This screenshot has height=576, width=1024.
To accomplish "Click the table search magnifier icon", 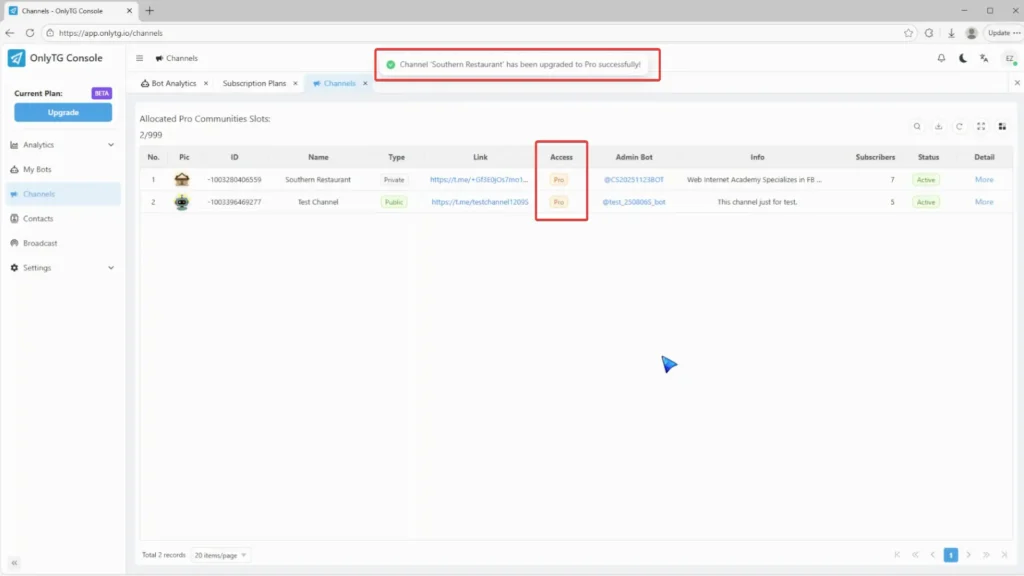I will pyautogui.click(x=917, y=126).
